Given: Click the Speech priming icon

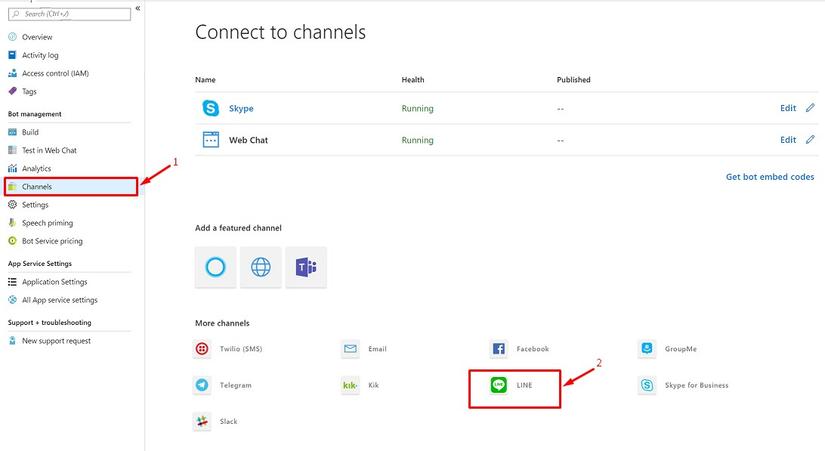Looking at the screenshot, I should click(x=12, y=223).
